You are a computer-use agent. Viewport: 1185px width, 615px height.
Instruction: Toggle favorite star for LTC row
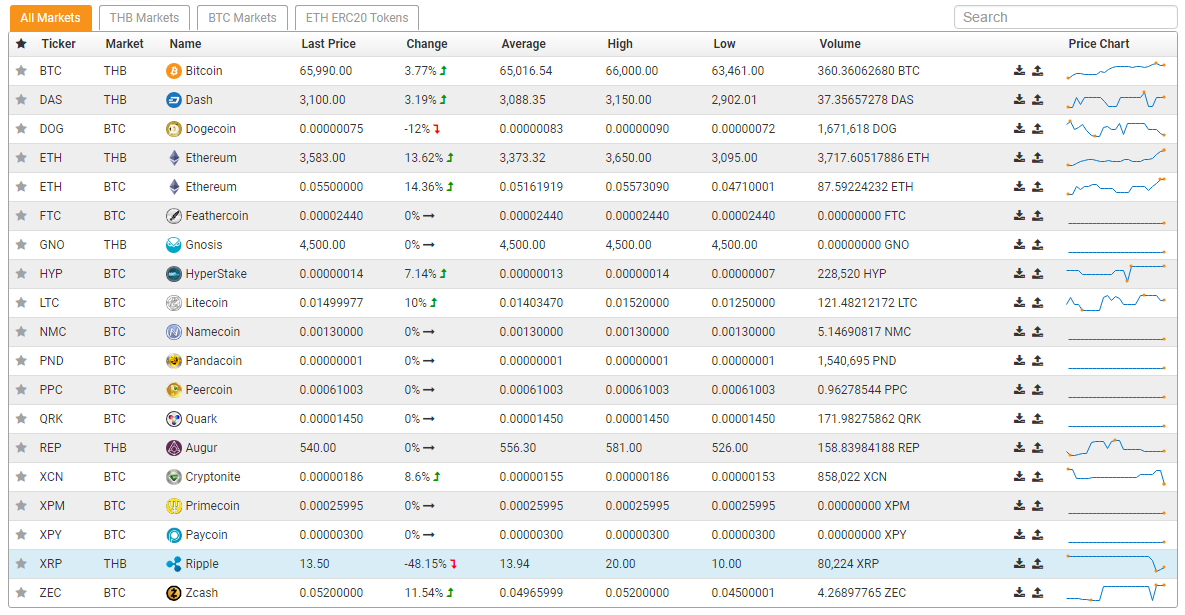click(21, 303)
